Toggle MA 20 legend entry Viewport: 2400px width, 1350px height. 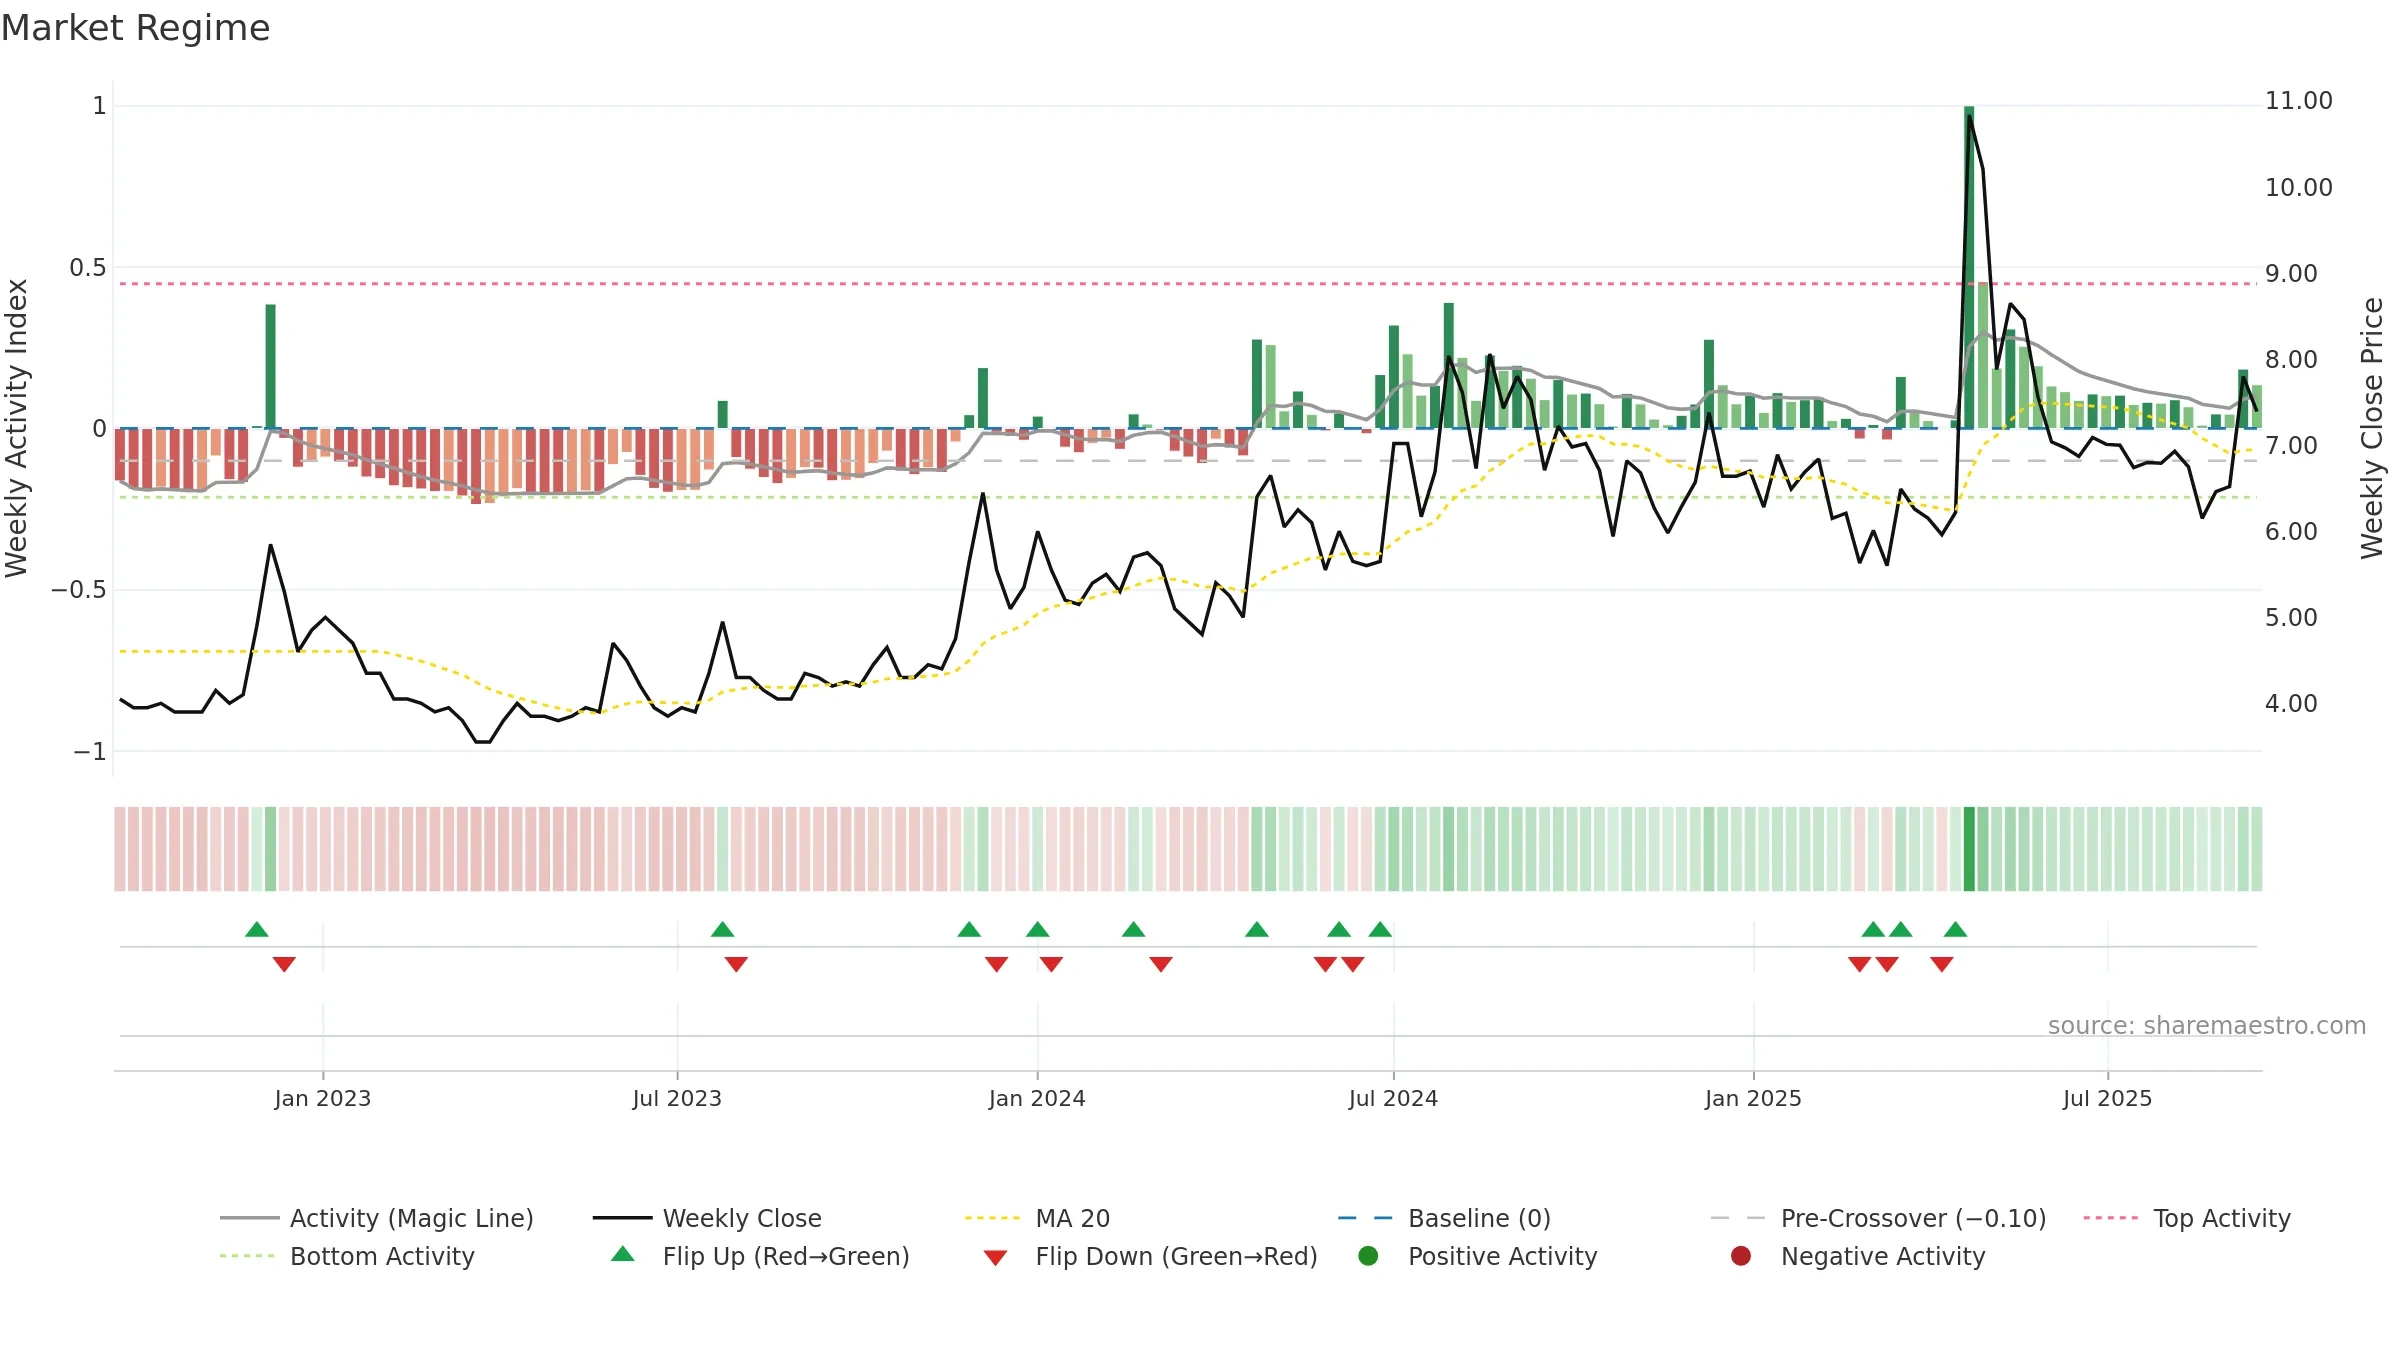click(x=1037, y=1218)
